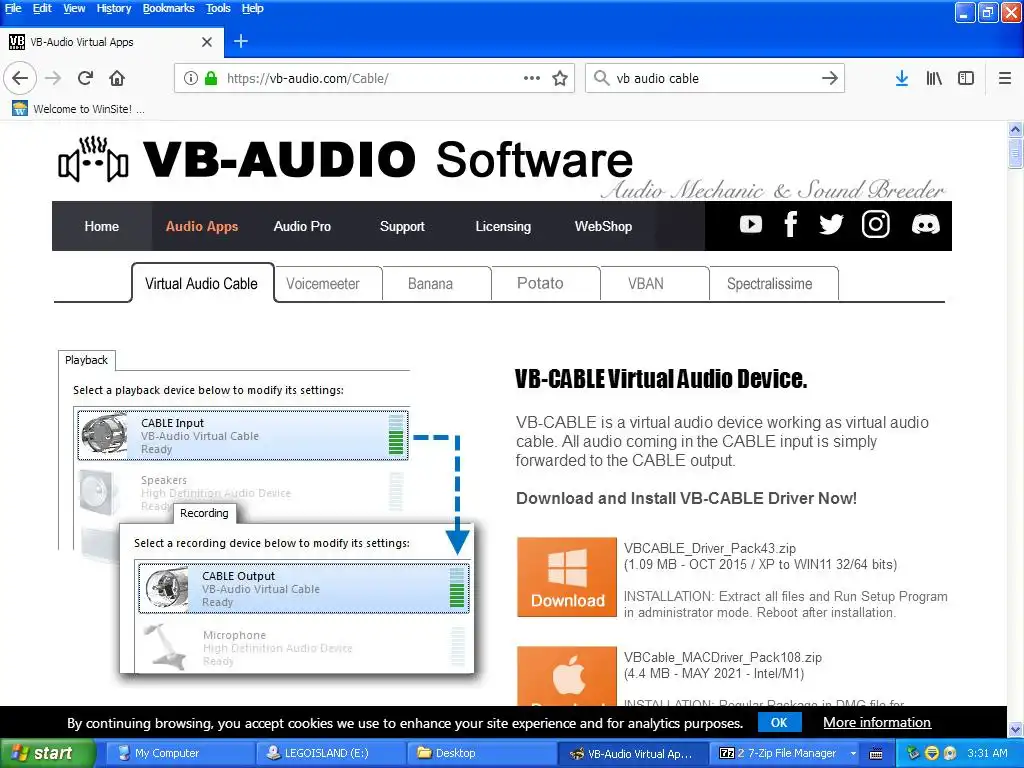Accept cookies with the OK button
The image size is (1024, 768).
pyautogui.click(x=779, y=722)
